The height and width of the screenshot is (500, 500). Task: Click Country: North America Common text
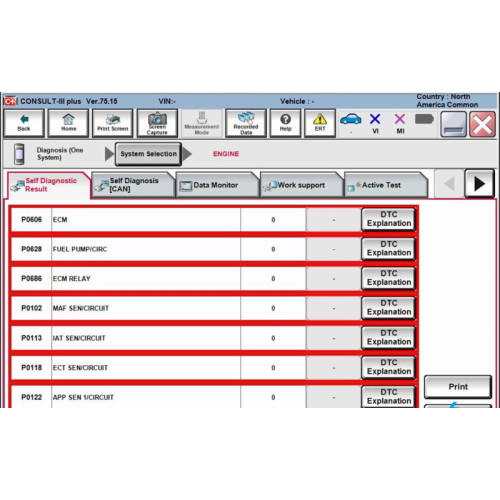point(447,100)
